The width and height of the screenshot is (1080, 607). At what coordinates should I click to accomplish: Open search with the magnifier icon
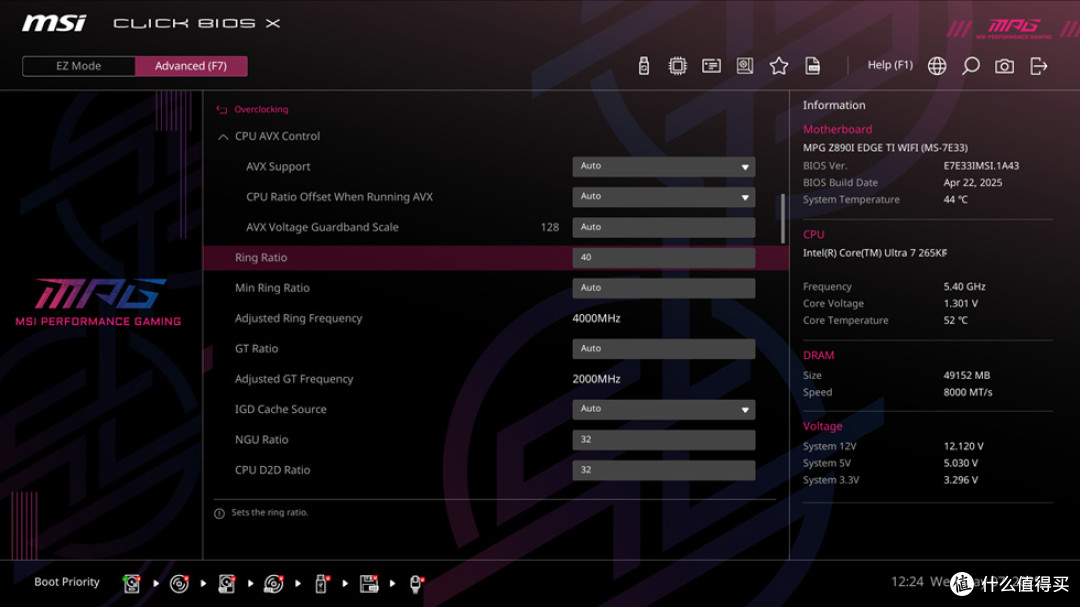970,65
